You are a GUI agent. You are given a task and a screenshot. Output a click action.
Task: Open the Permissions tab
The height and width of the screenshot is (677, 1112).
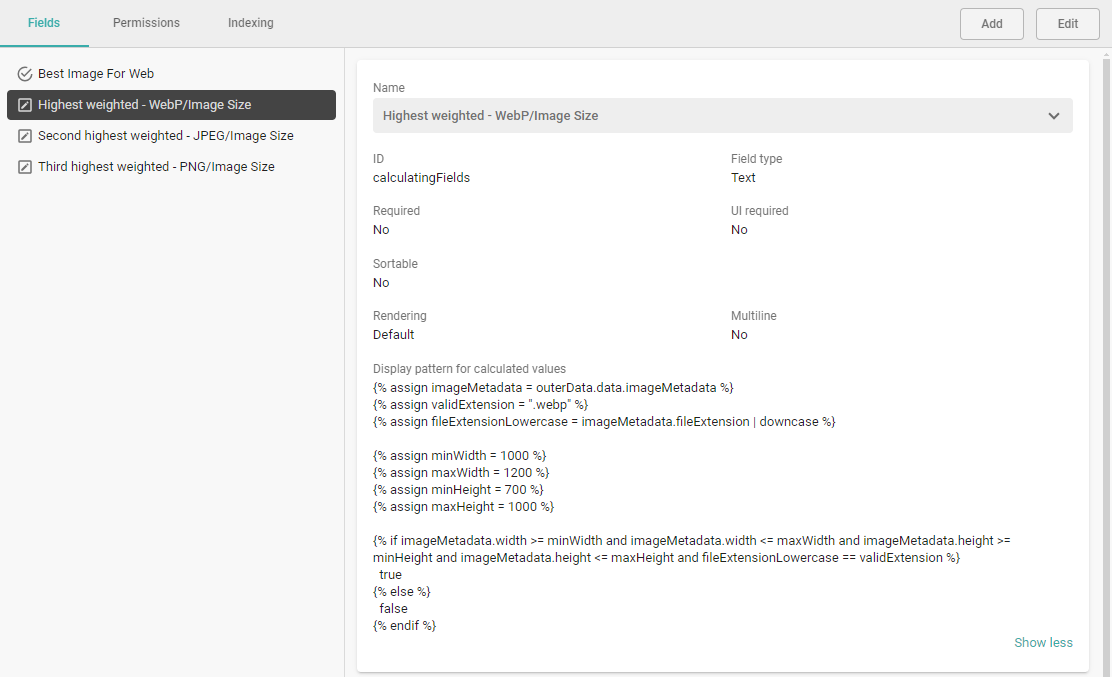[x=146, y=23]
